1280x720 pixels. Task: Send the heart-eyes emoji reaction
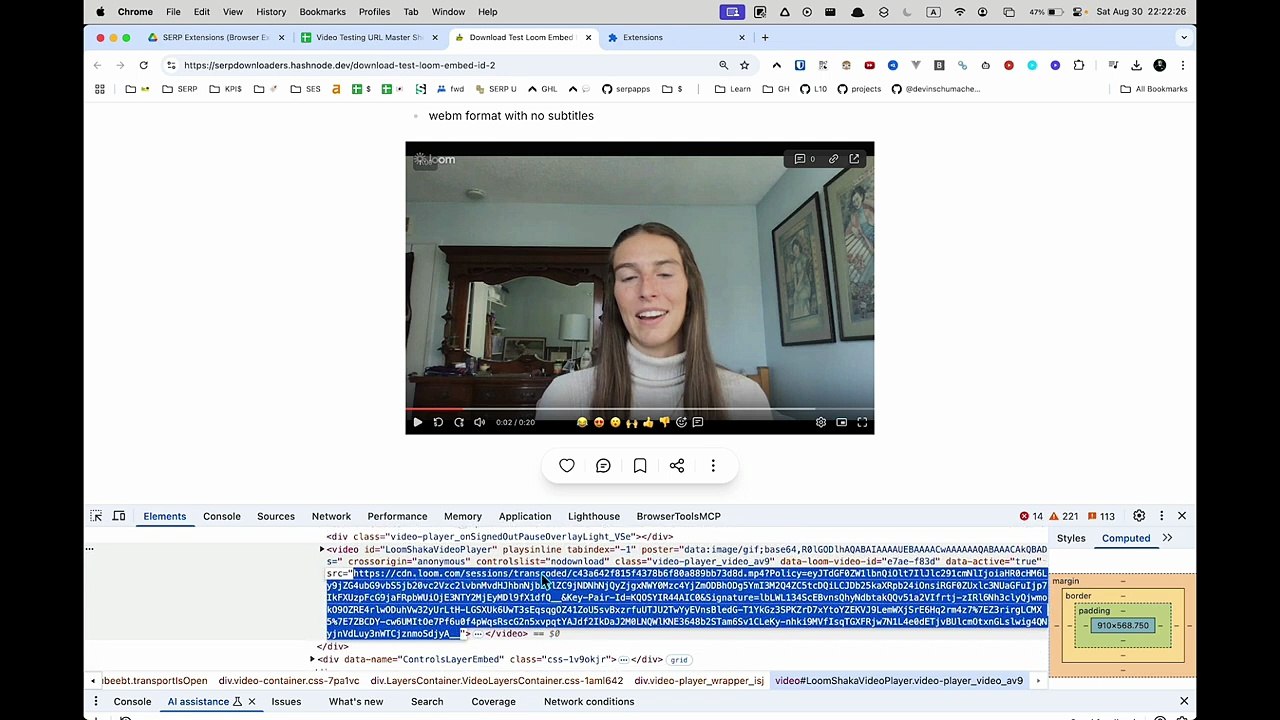pyautogui.click(x=599, y=422)
